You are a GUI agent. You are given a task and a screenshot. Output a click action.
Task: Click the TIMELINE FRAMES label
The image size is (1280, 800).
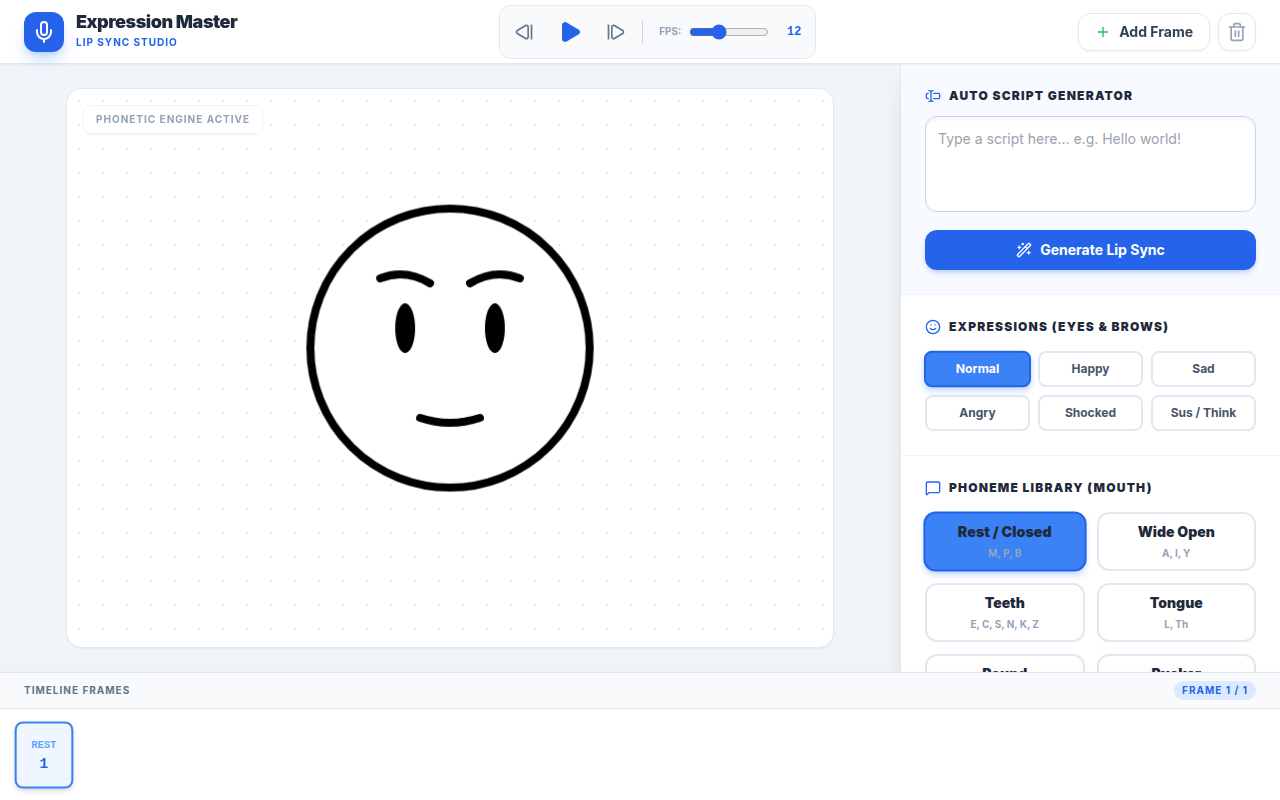[x=77, y=690]
